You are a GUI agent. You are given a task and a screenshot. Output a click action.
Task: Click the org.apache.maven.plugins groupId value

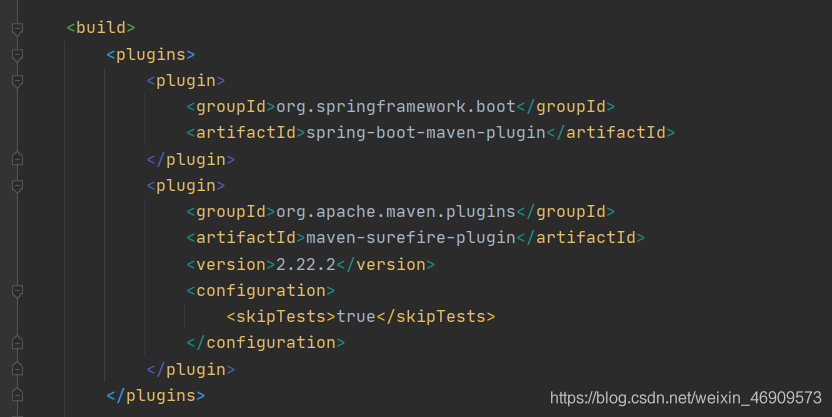coord(396,212)
